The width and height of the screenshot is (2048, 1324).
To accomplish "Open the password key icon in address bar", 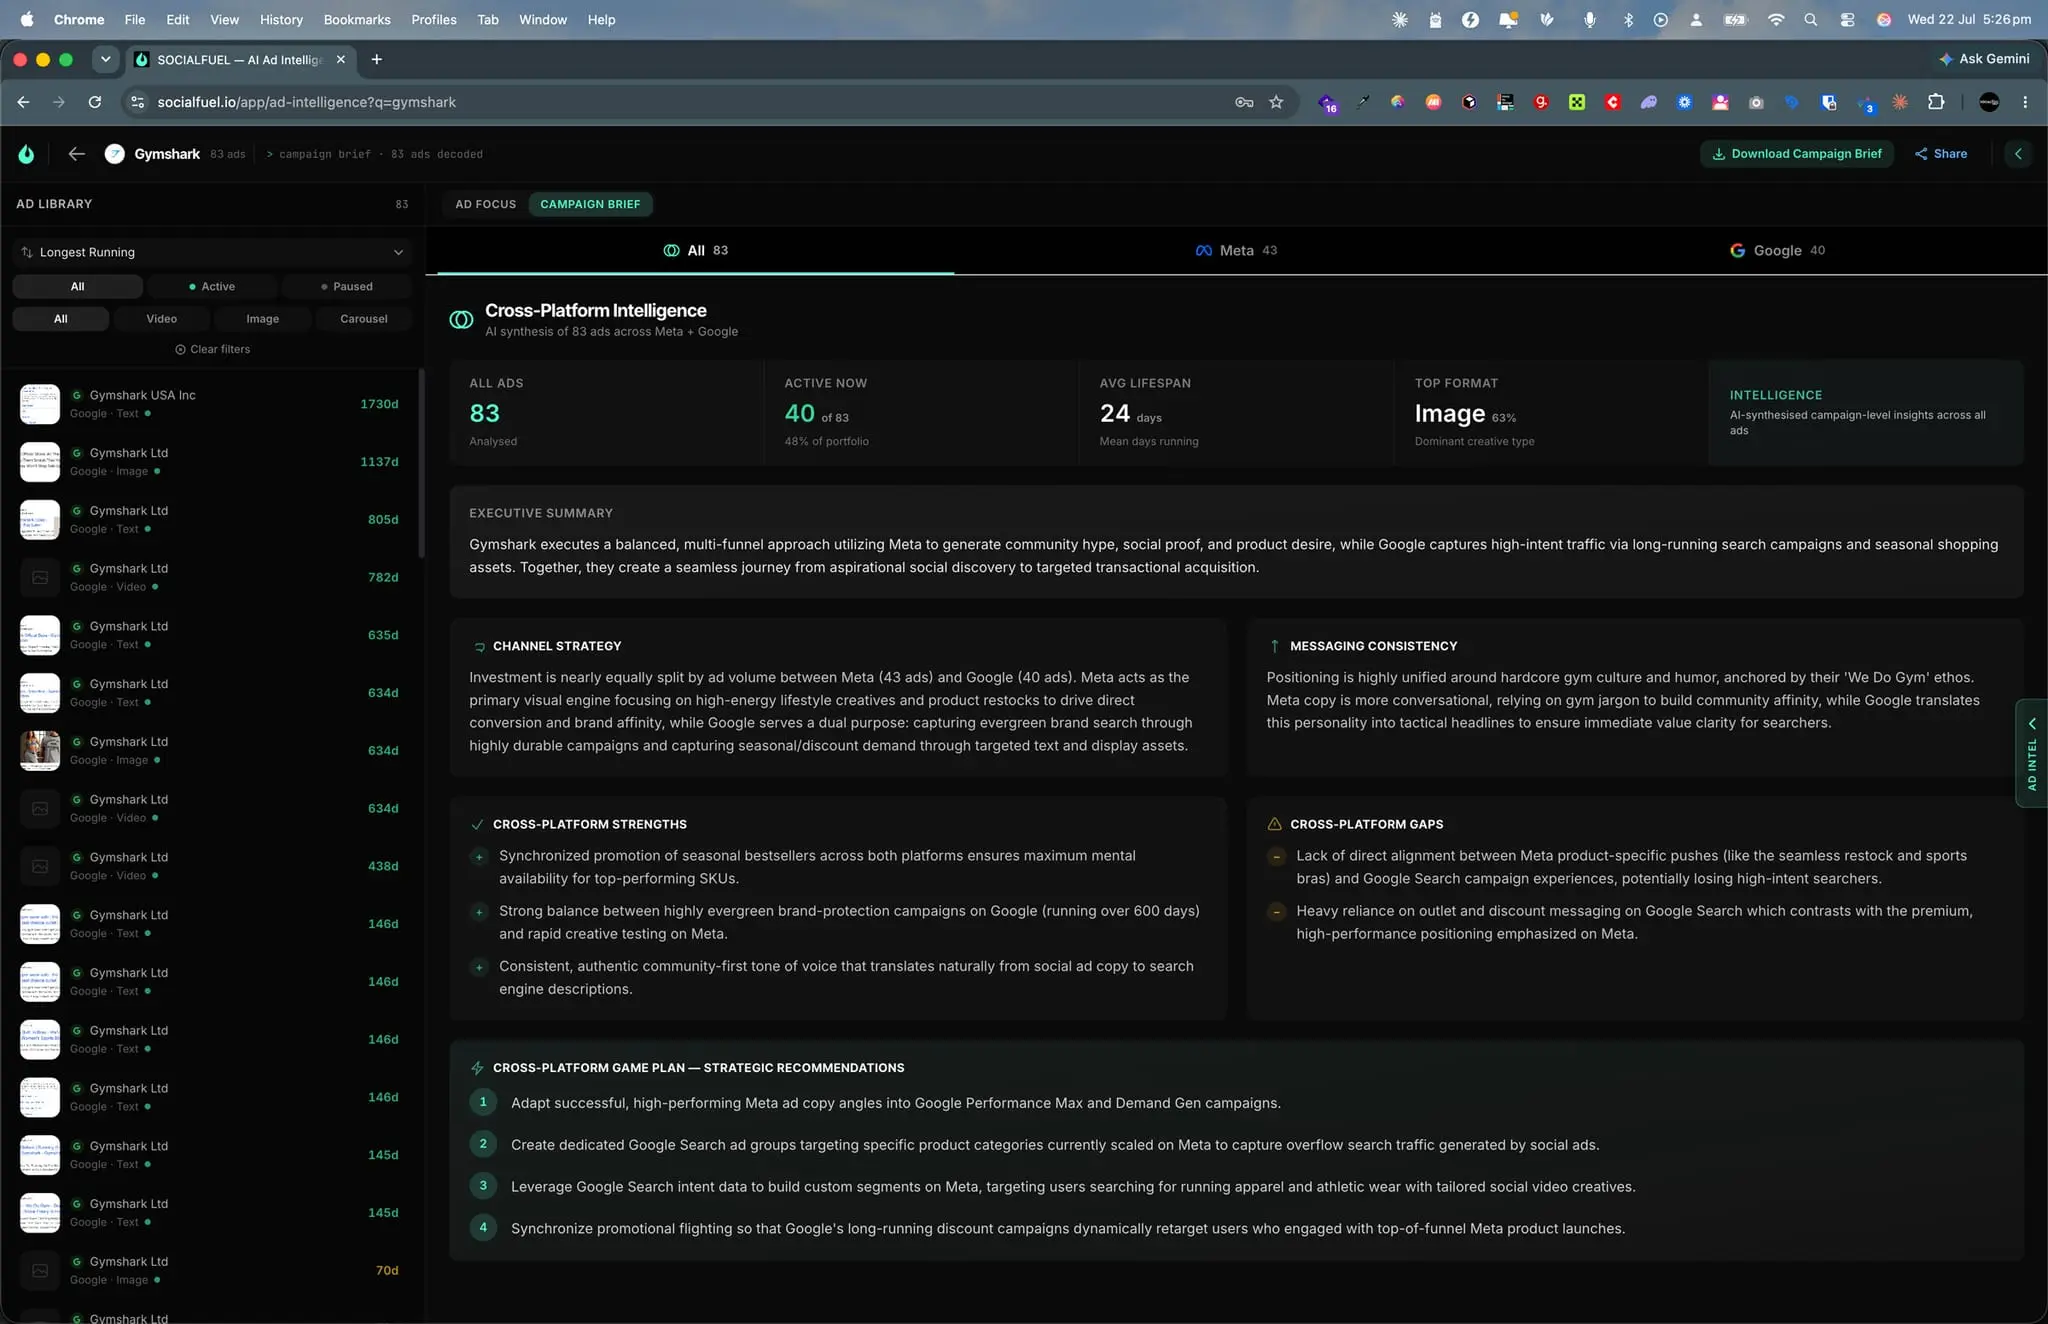I will (1244, 102).
